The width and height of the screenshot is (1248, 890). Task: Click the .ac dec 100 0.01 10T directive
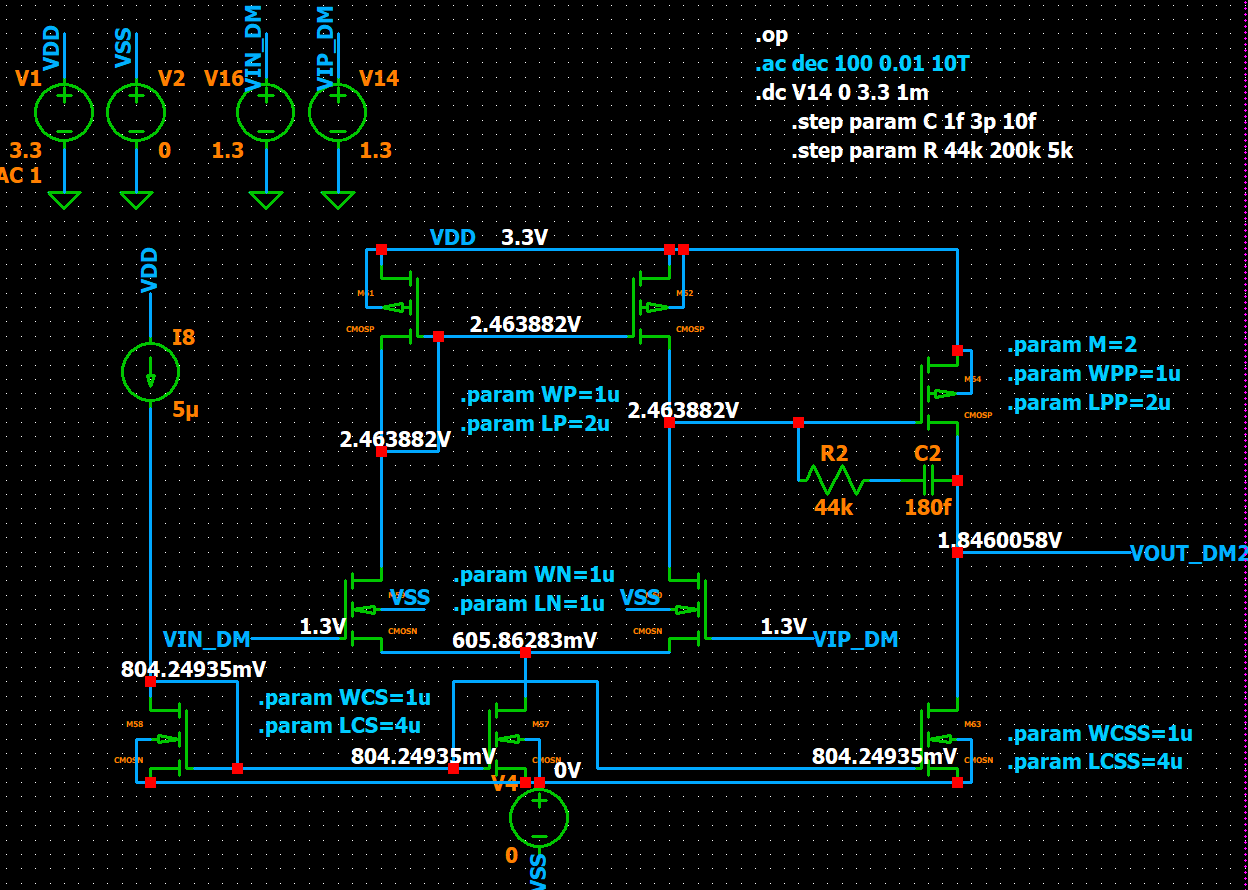click(x=861, y=65)
